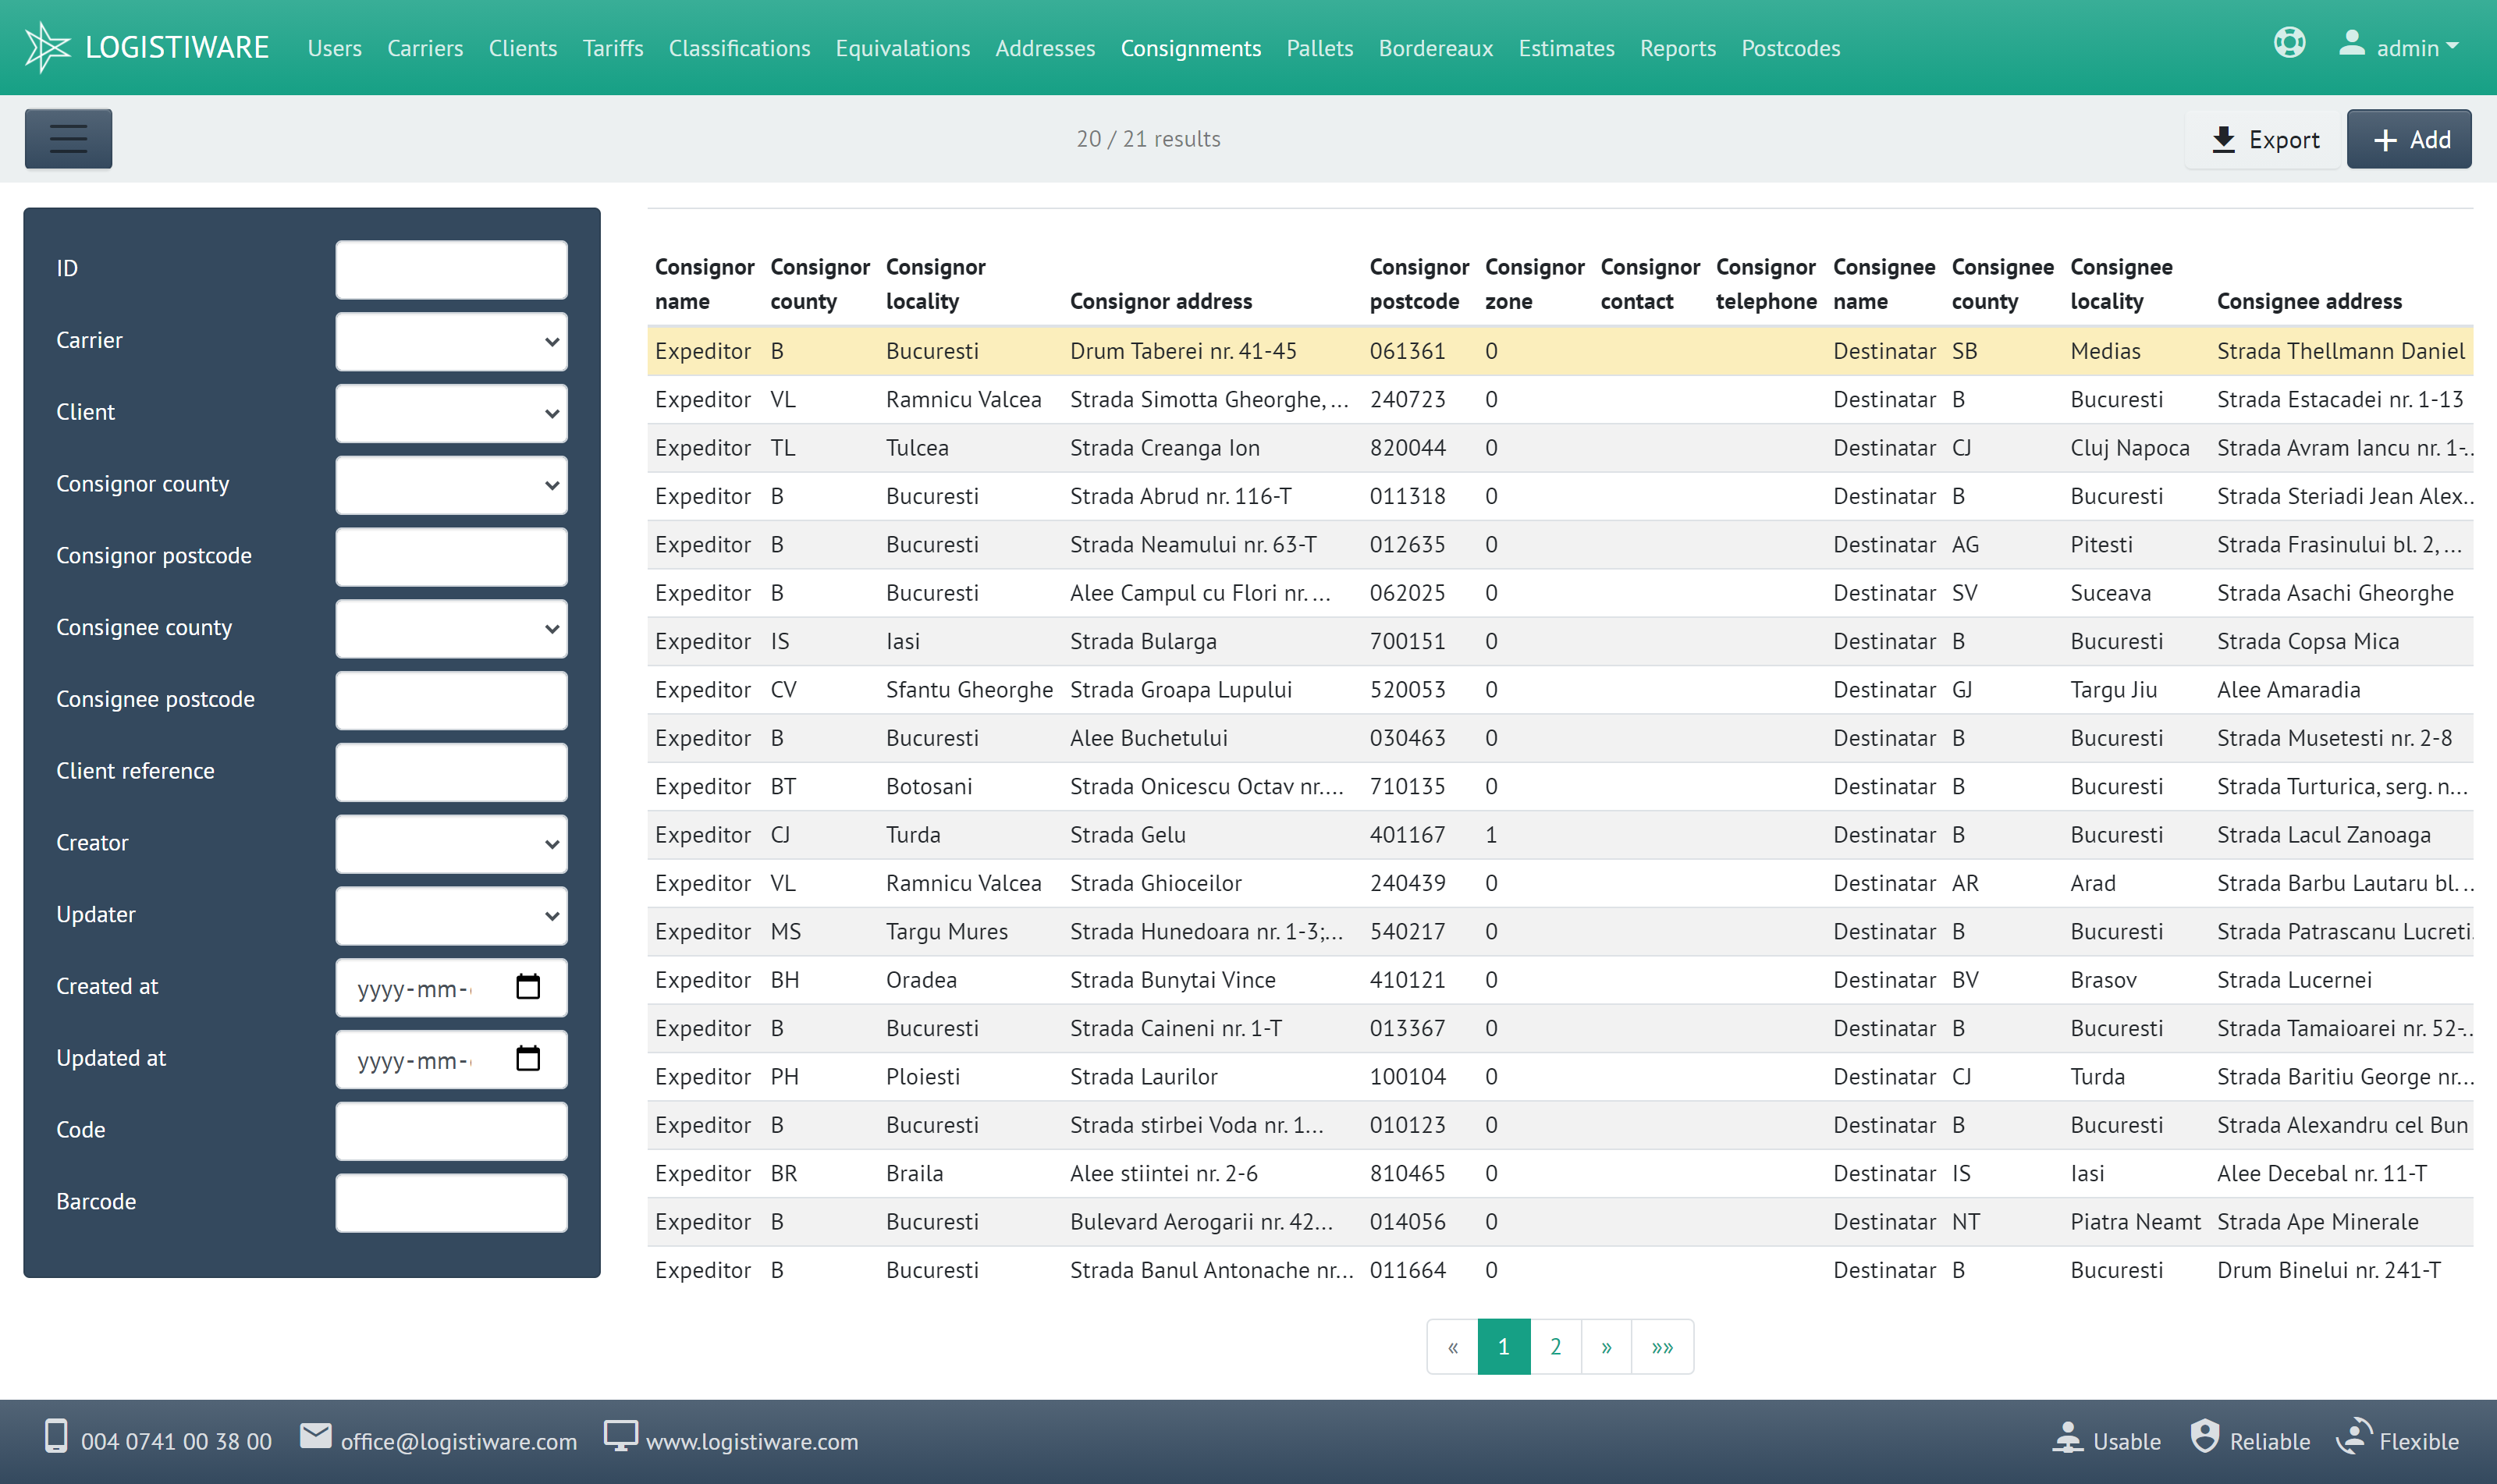Click the help lifebuoy icon
The image size is (2497, 1484).
[x=2289, y=43]
